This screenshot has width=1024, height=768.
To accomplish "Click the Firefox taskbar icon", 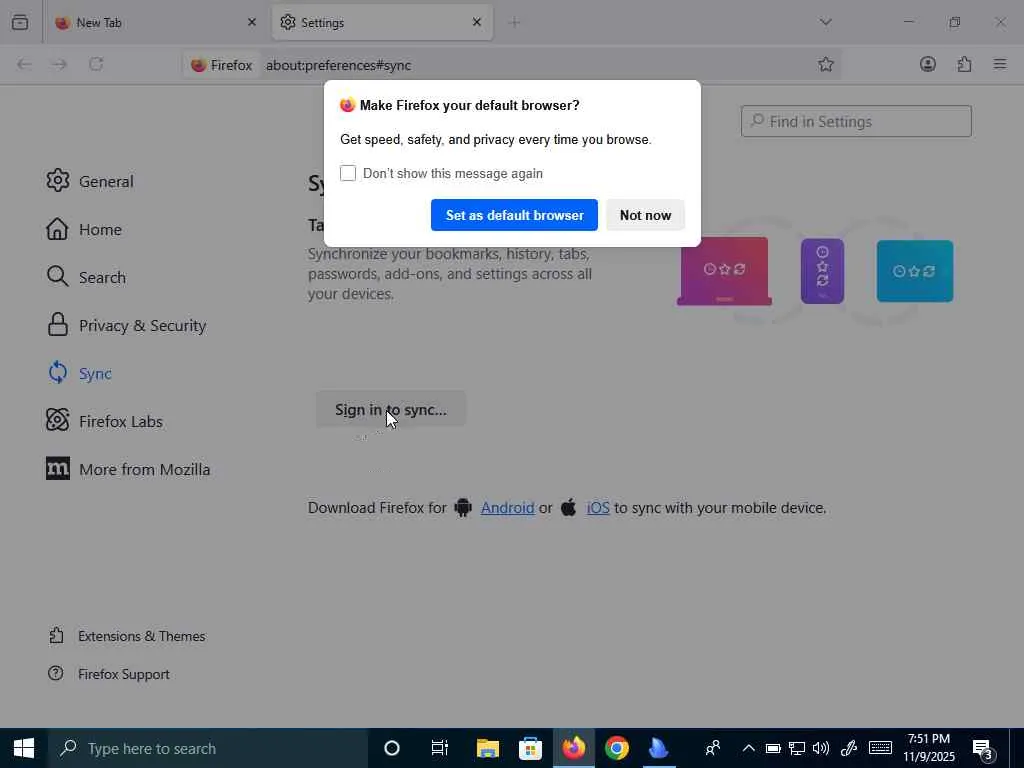I will pyautogui.click(x=573, y=748).
